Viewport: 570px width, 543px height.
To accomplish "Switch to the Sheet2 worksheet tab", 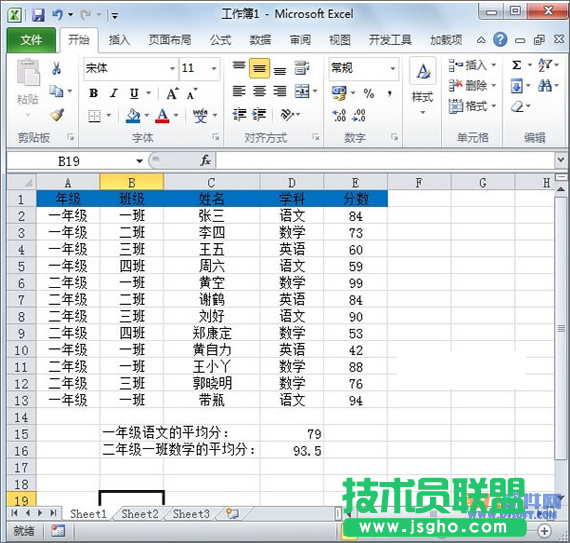I will 140,514.
